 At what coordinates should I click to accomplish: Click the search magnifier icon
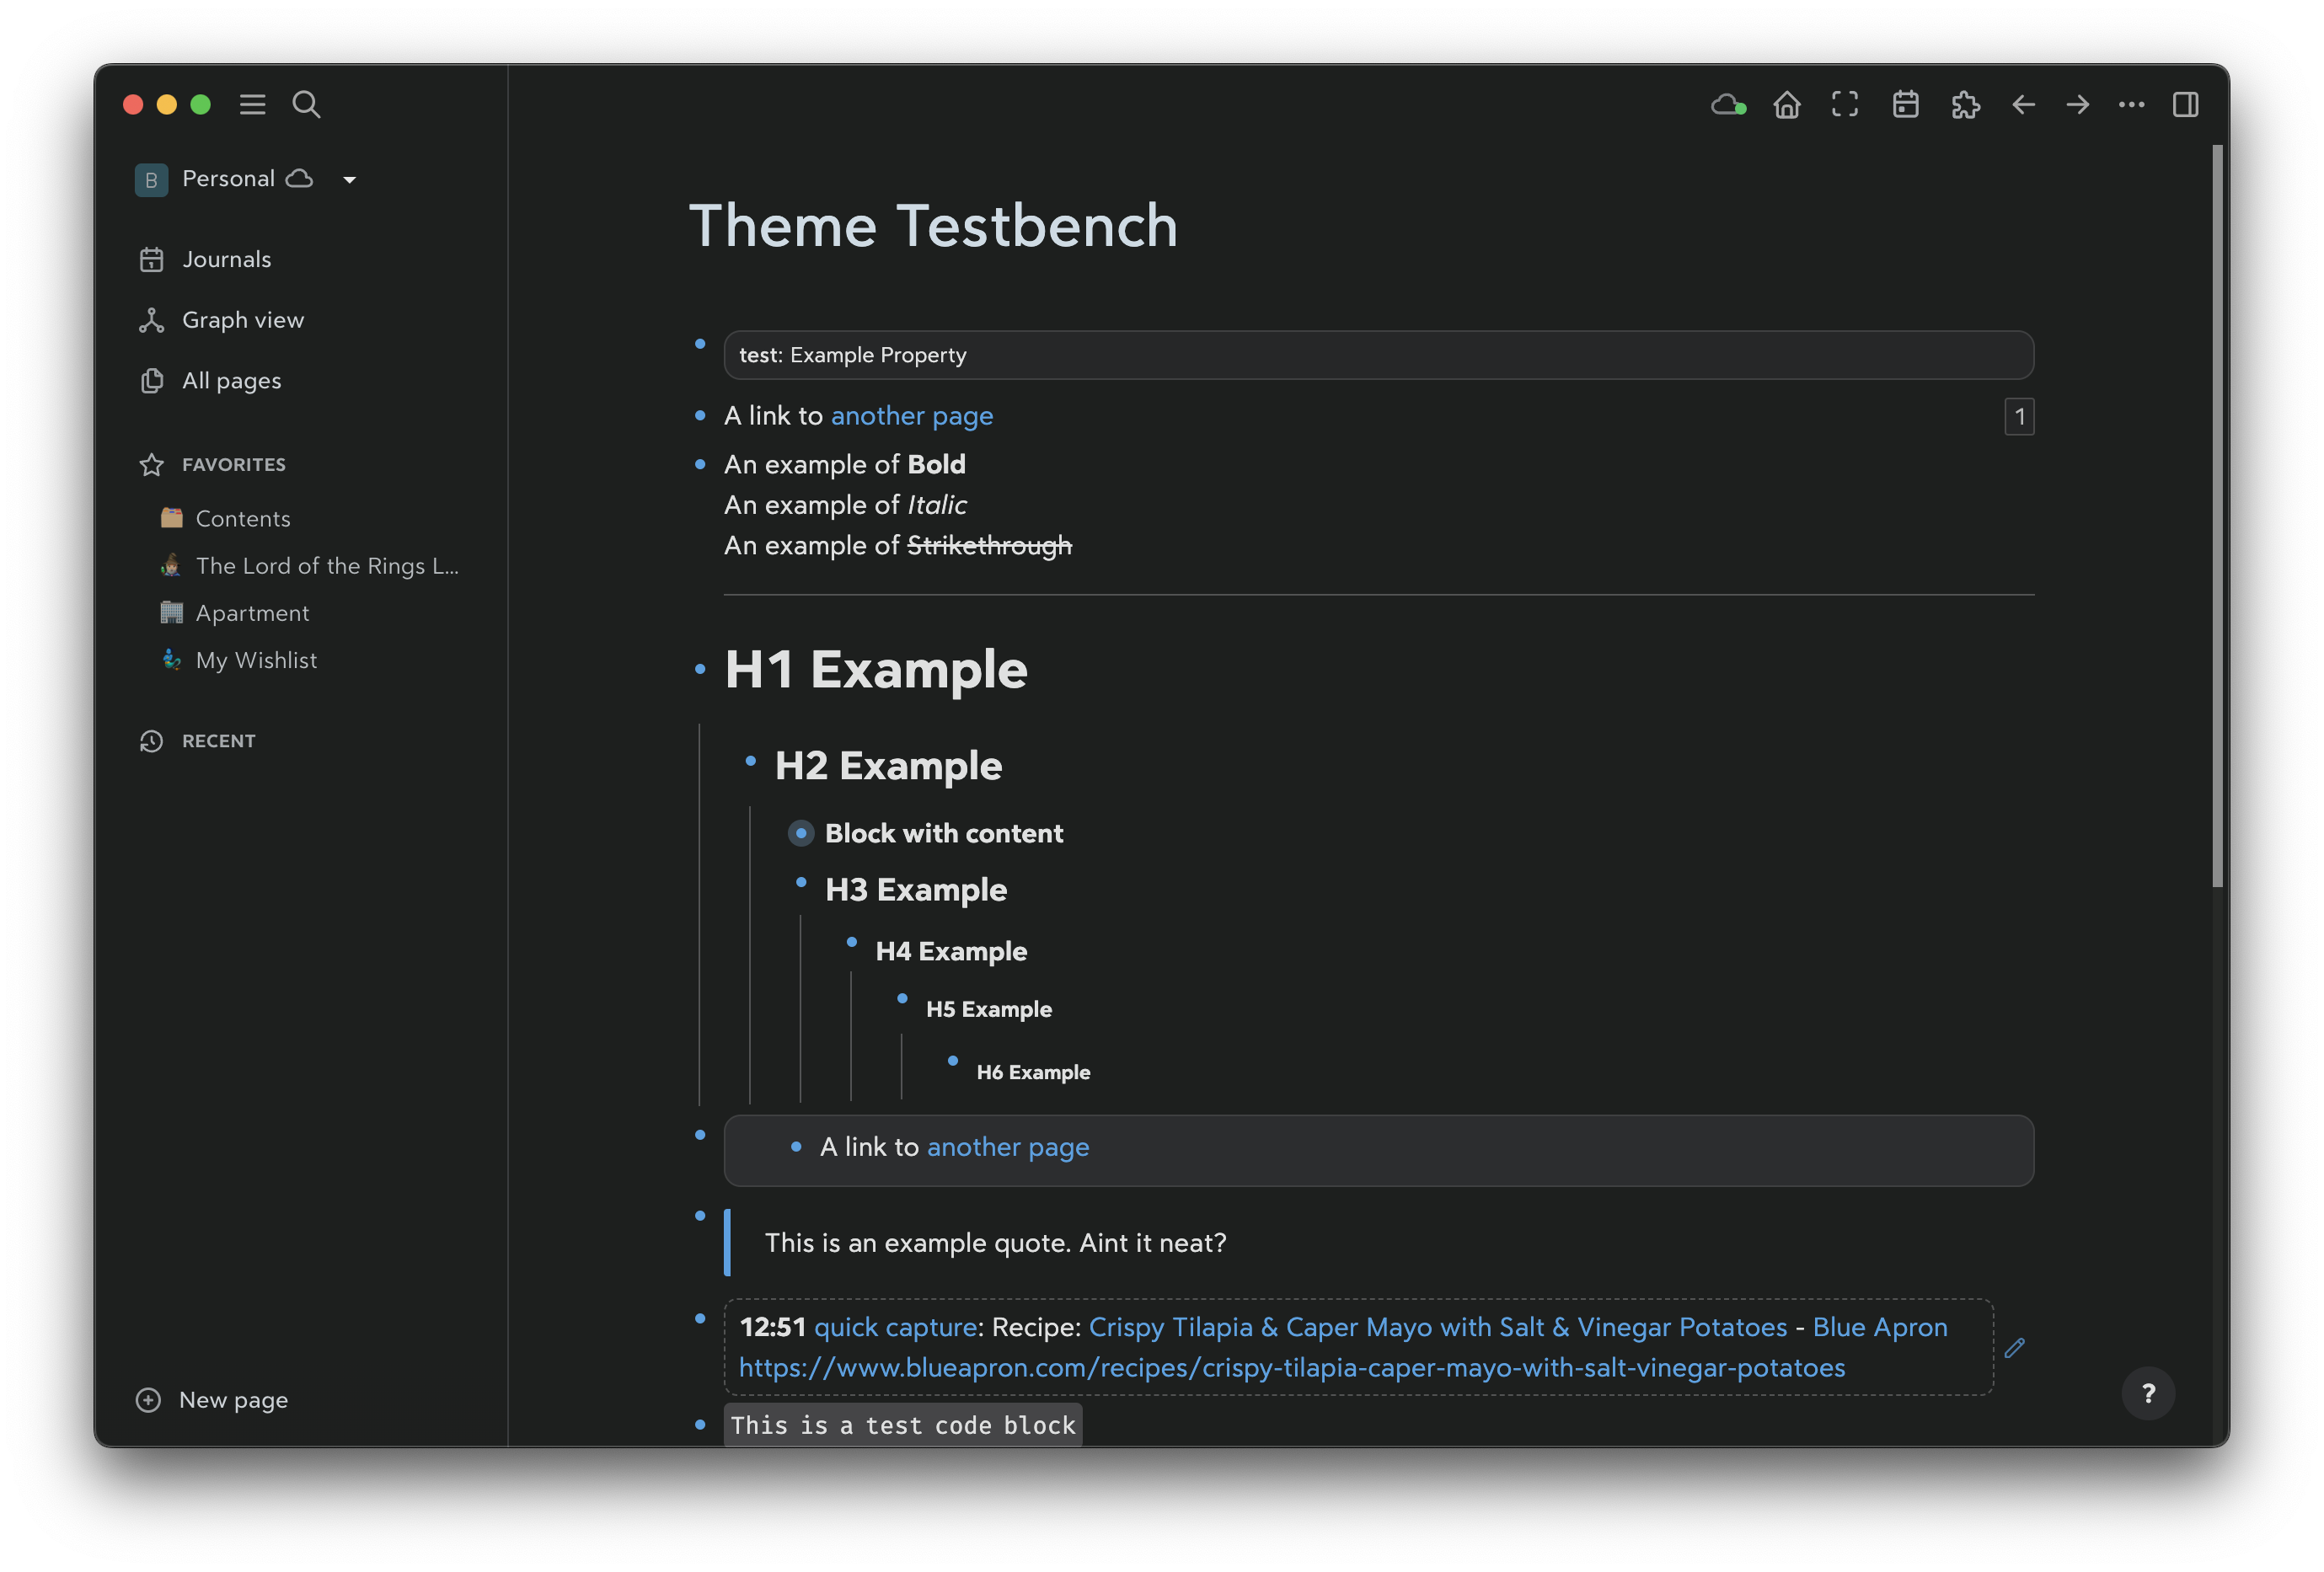pos(306,105)
